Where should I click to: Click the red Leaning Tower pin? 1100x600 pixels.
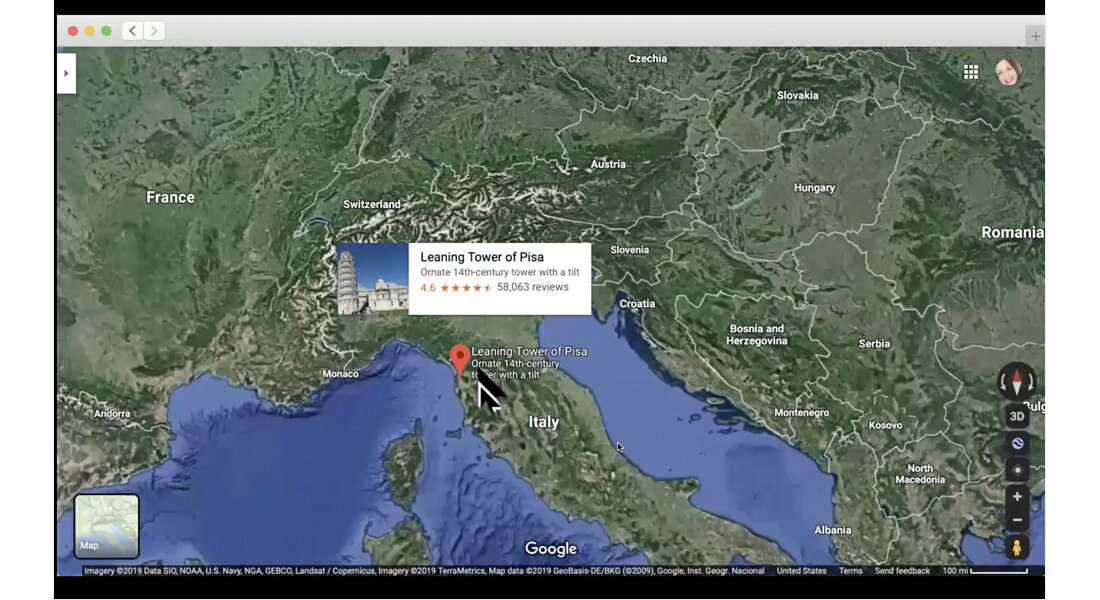coord(460,361)
